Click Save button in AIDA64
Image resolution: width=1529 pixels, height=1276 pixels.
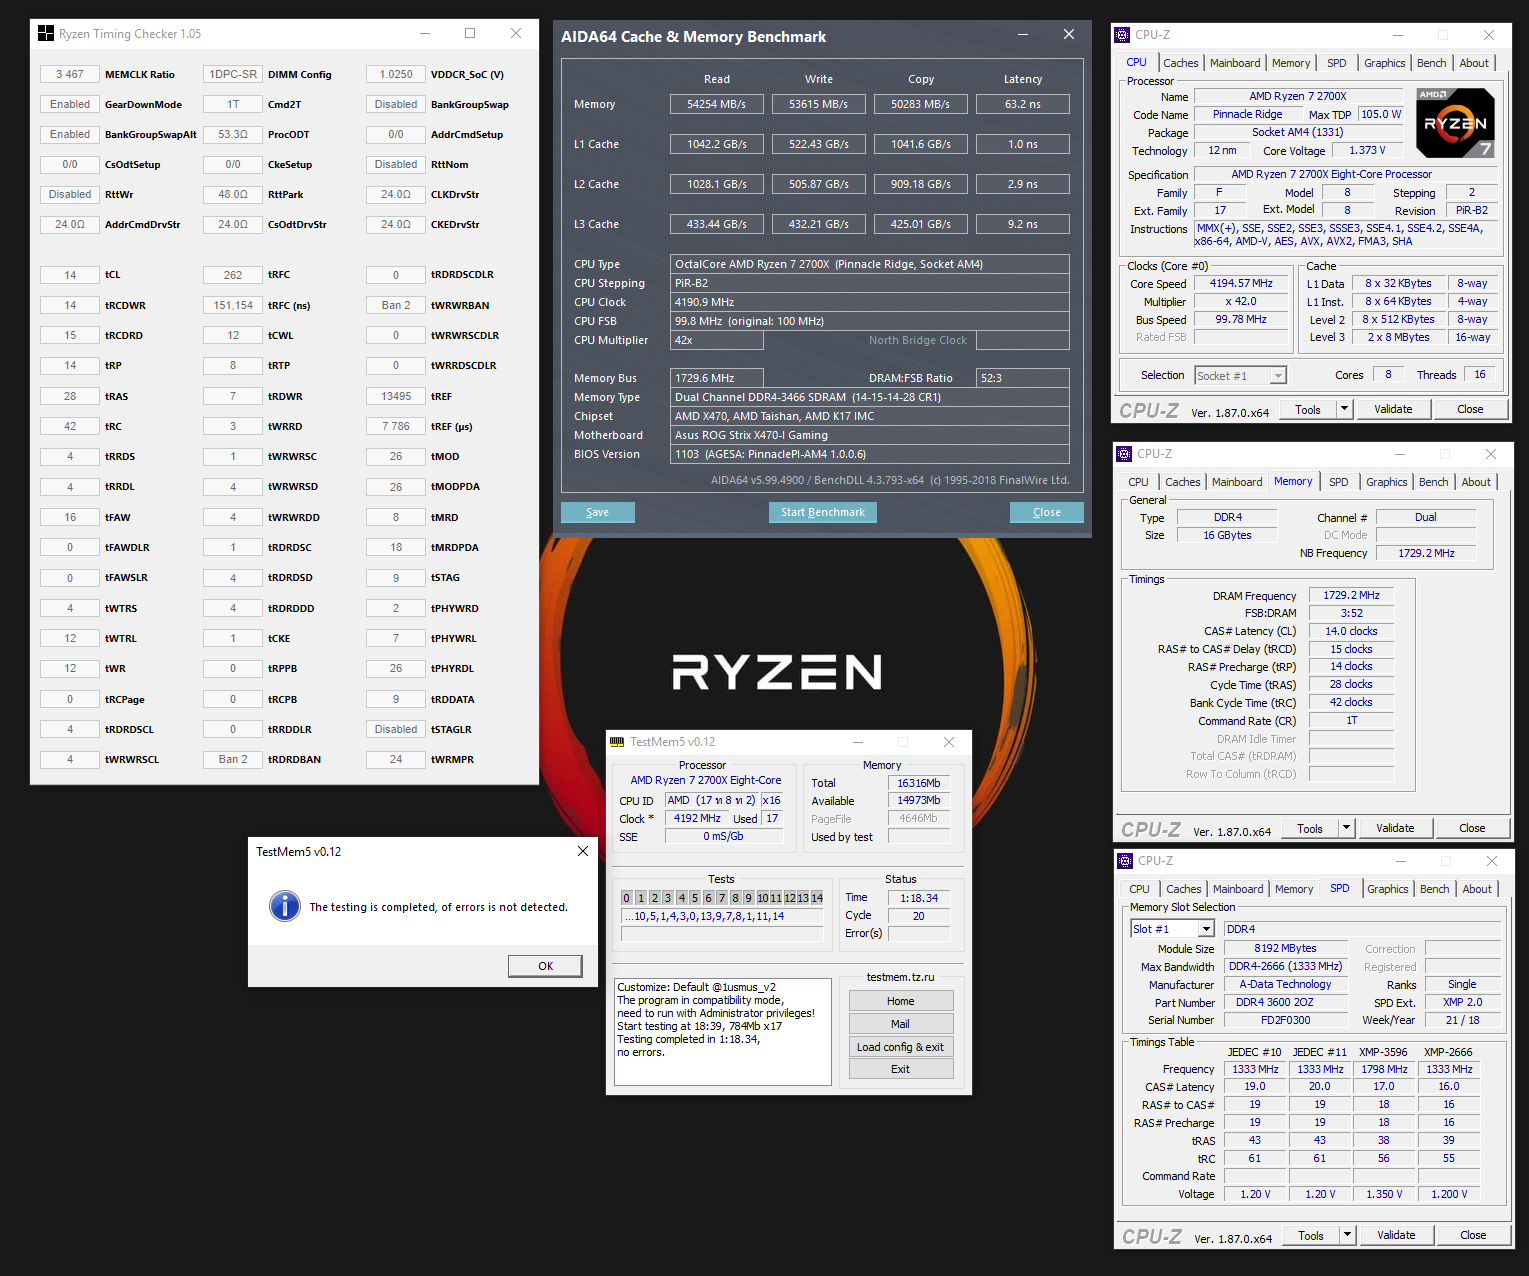point(597,512)
